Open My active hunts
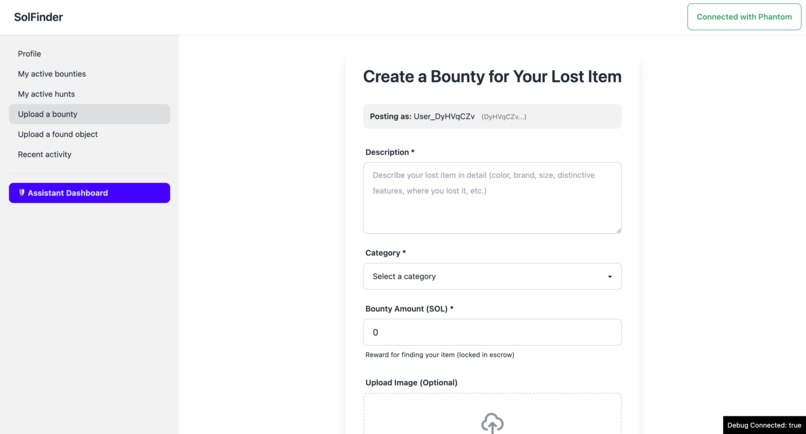Screen dimensions: 806x434 tap(46, 94)
